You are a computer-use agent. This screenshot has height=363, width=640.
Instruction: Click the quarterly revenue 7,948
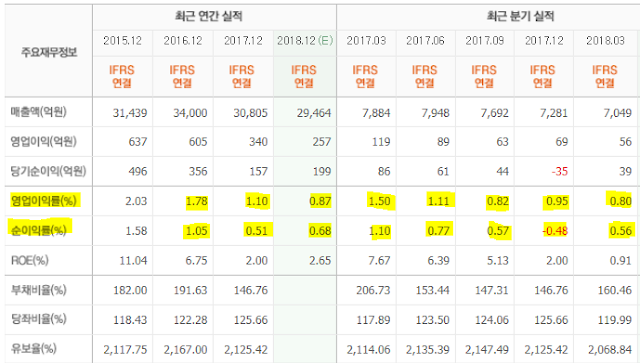435,113
